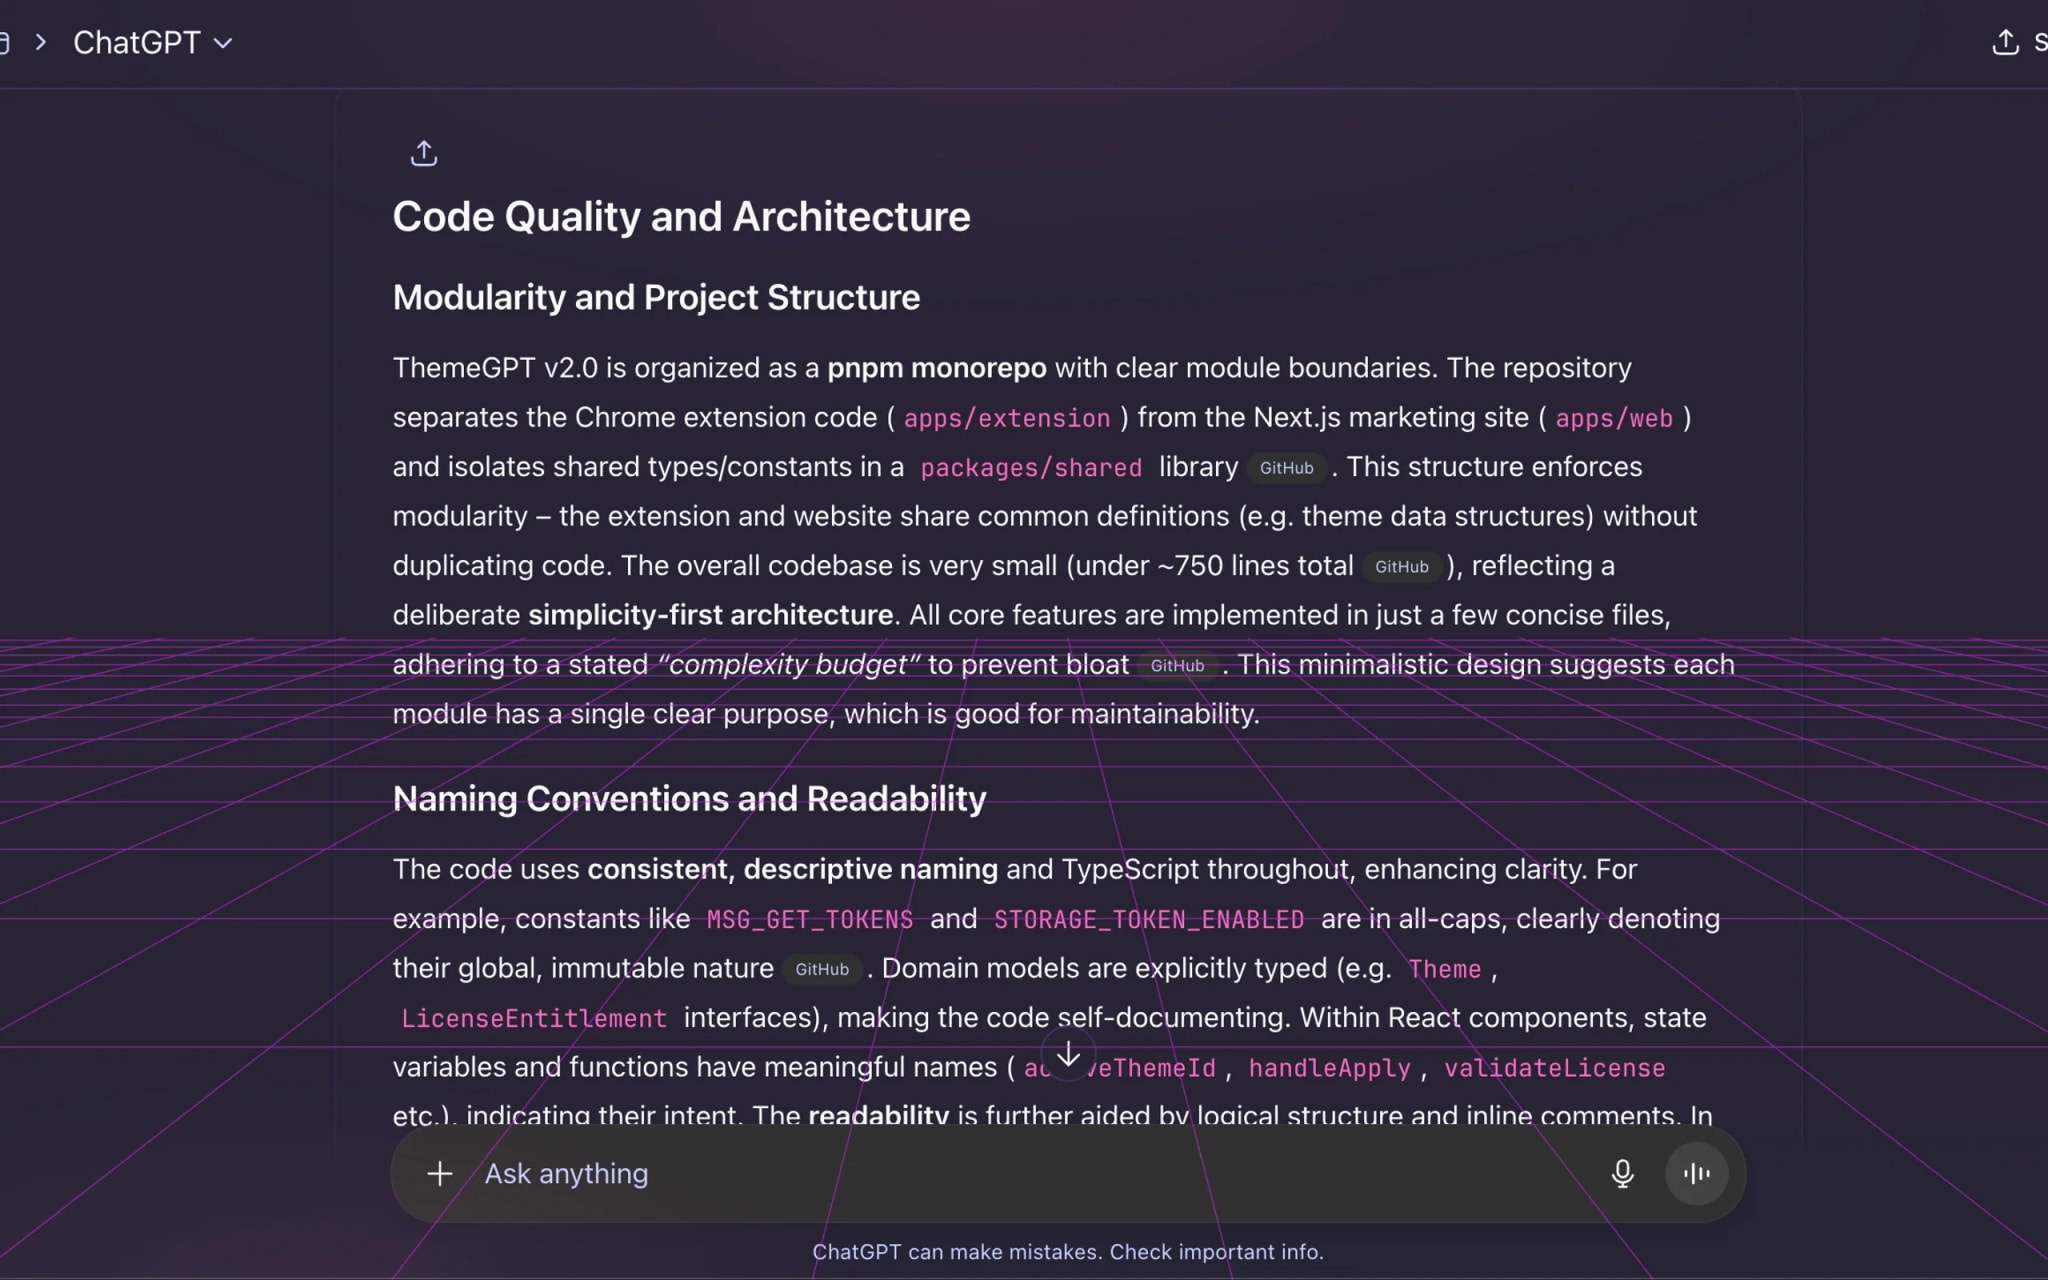Open the sidebar panel icon
Viewport: 2048px width, 1280px height.
pyautogui.click(x=6, y=42)
